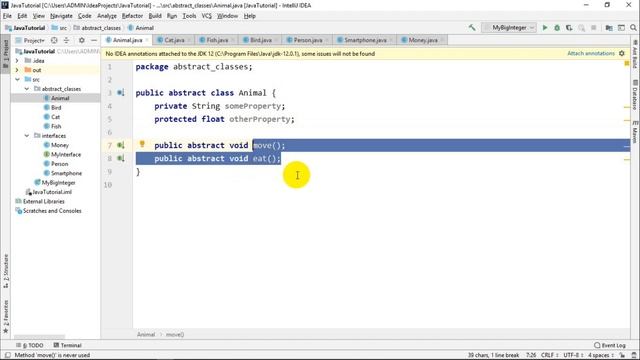Click Attach annotations link
Viewport: 640px width, 360px height.
click(591, 53)
